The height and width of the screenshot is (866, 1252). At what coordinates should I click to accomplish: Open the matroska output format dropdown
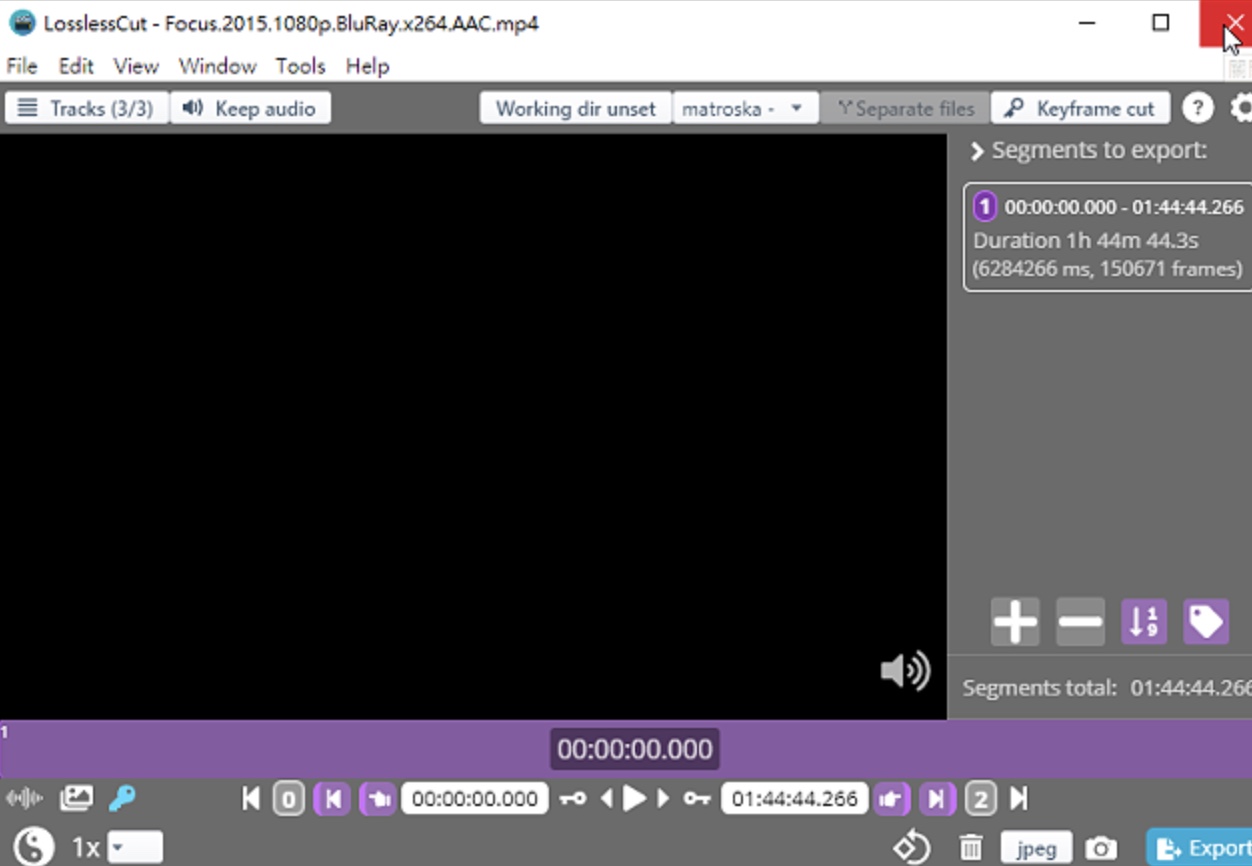click(744, 108)
